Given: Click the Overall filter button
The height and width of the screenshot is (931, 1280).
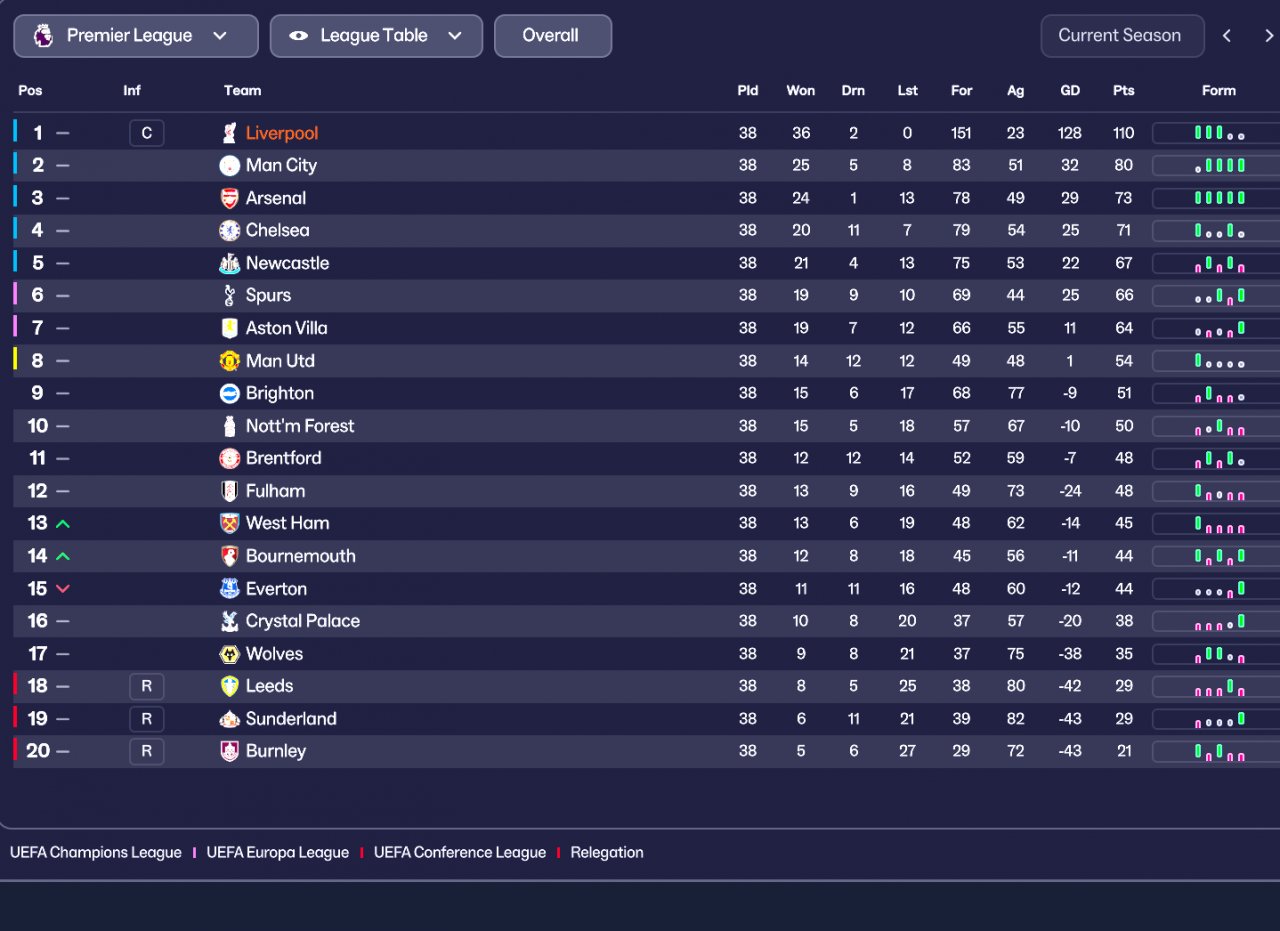Looking at the screenshot, I should click(x=552, y=36).
